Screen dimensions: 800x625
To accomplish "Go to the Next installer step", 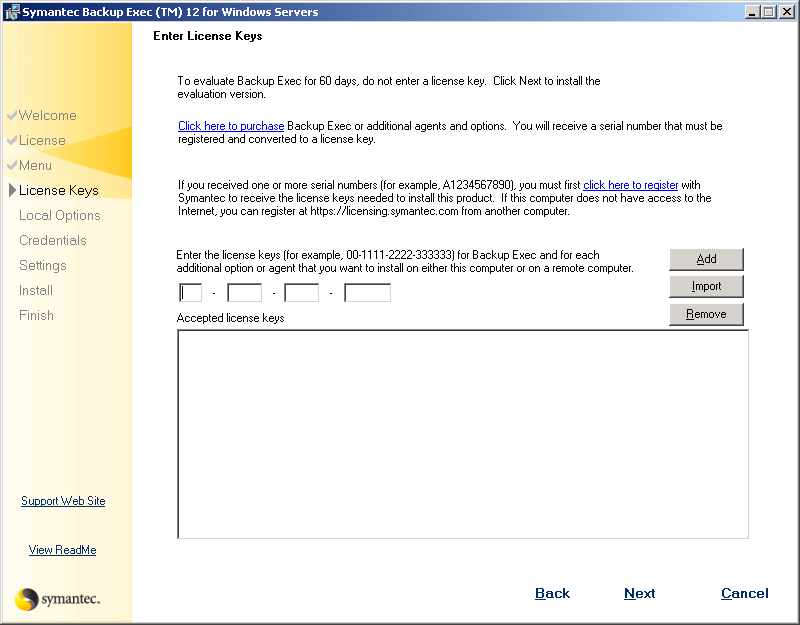I will click(x=639, y=593).
